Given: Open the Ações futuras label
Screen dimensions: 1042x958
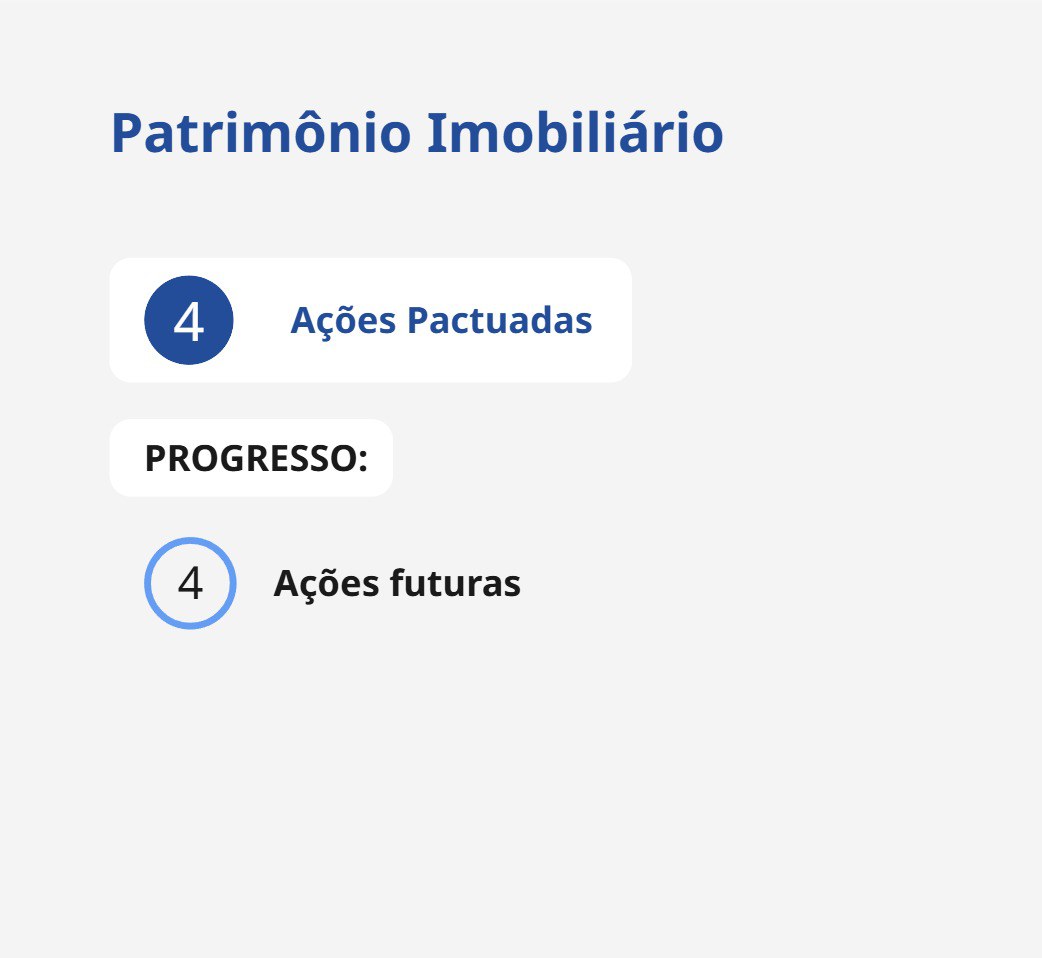Looking at the screenshot, I should pyautogui.click(x=397, y=583).
